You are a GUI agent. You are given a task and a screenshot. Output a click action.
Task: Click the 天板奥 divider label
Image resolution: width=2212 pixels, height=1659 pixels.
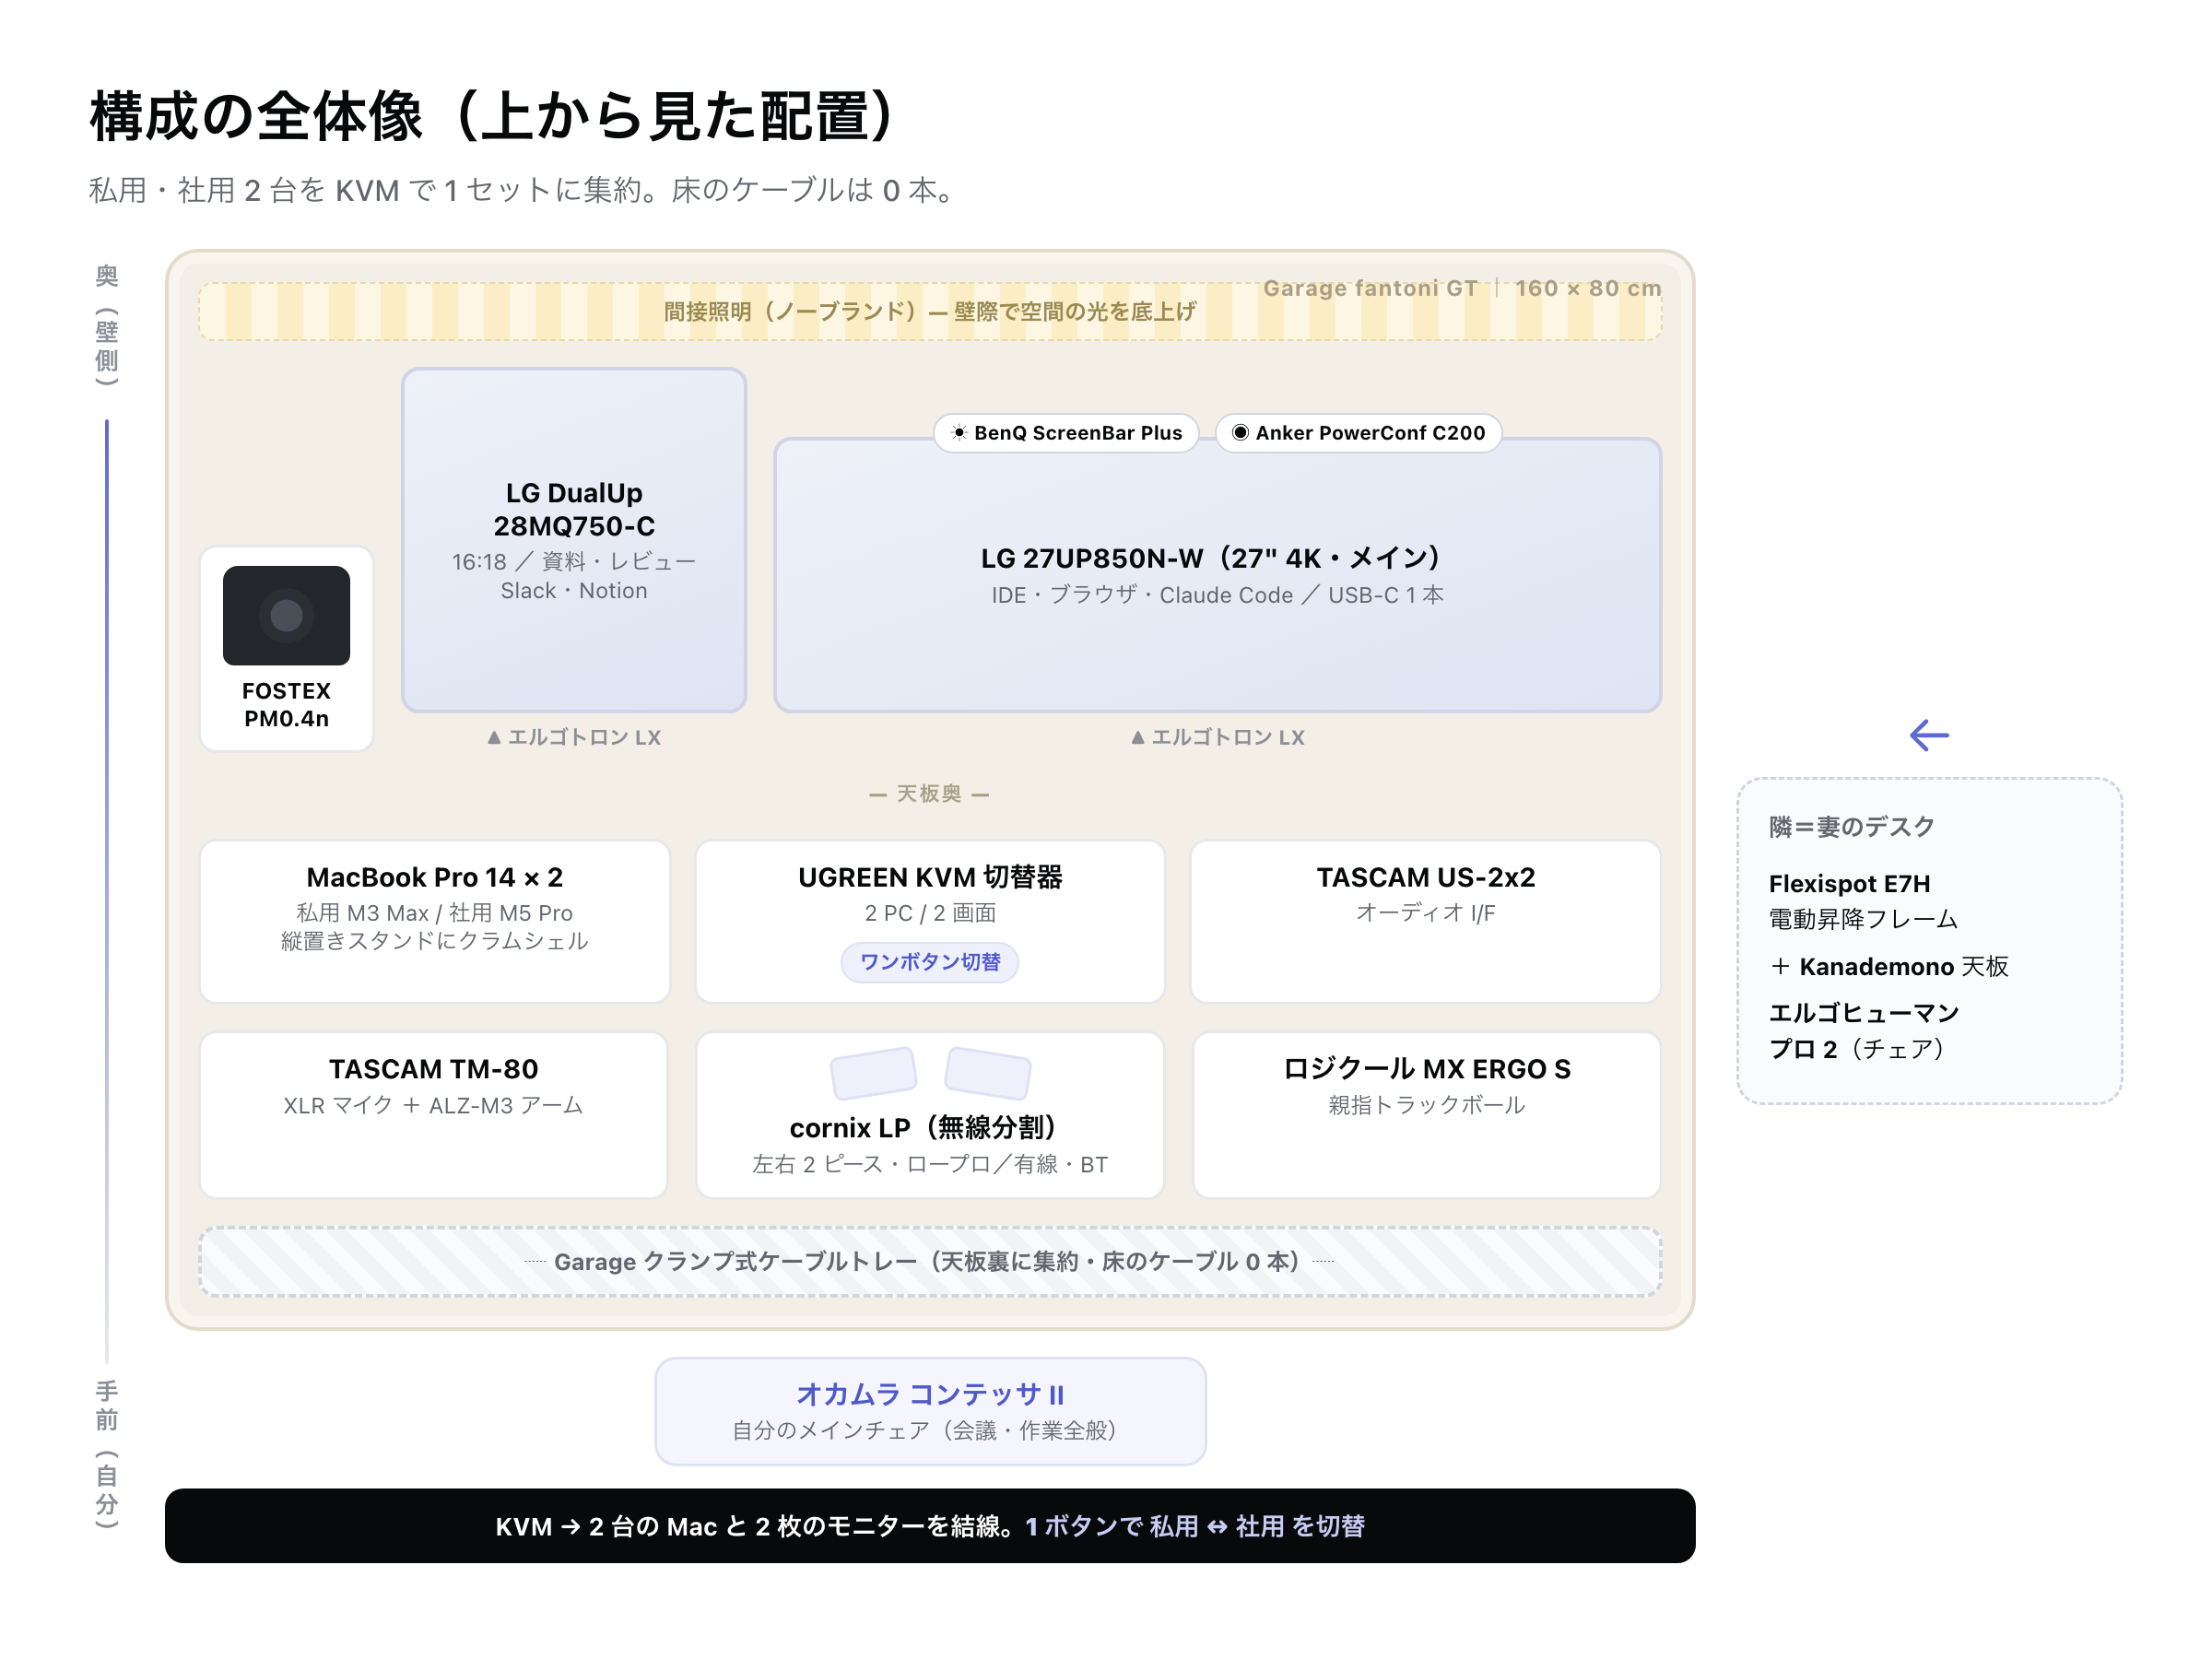pyautogui.click(x=930, y=793)
